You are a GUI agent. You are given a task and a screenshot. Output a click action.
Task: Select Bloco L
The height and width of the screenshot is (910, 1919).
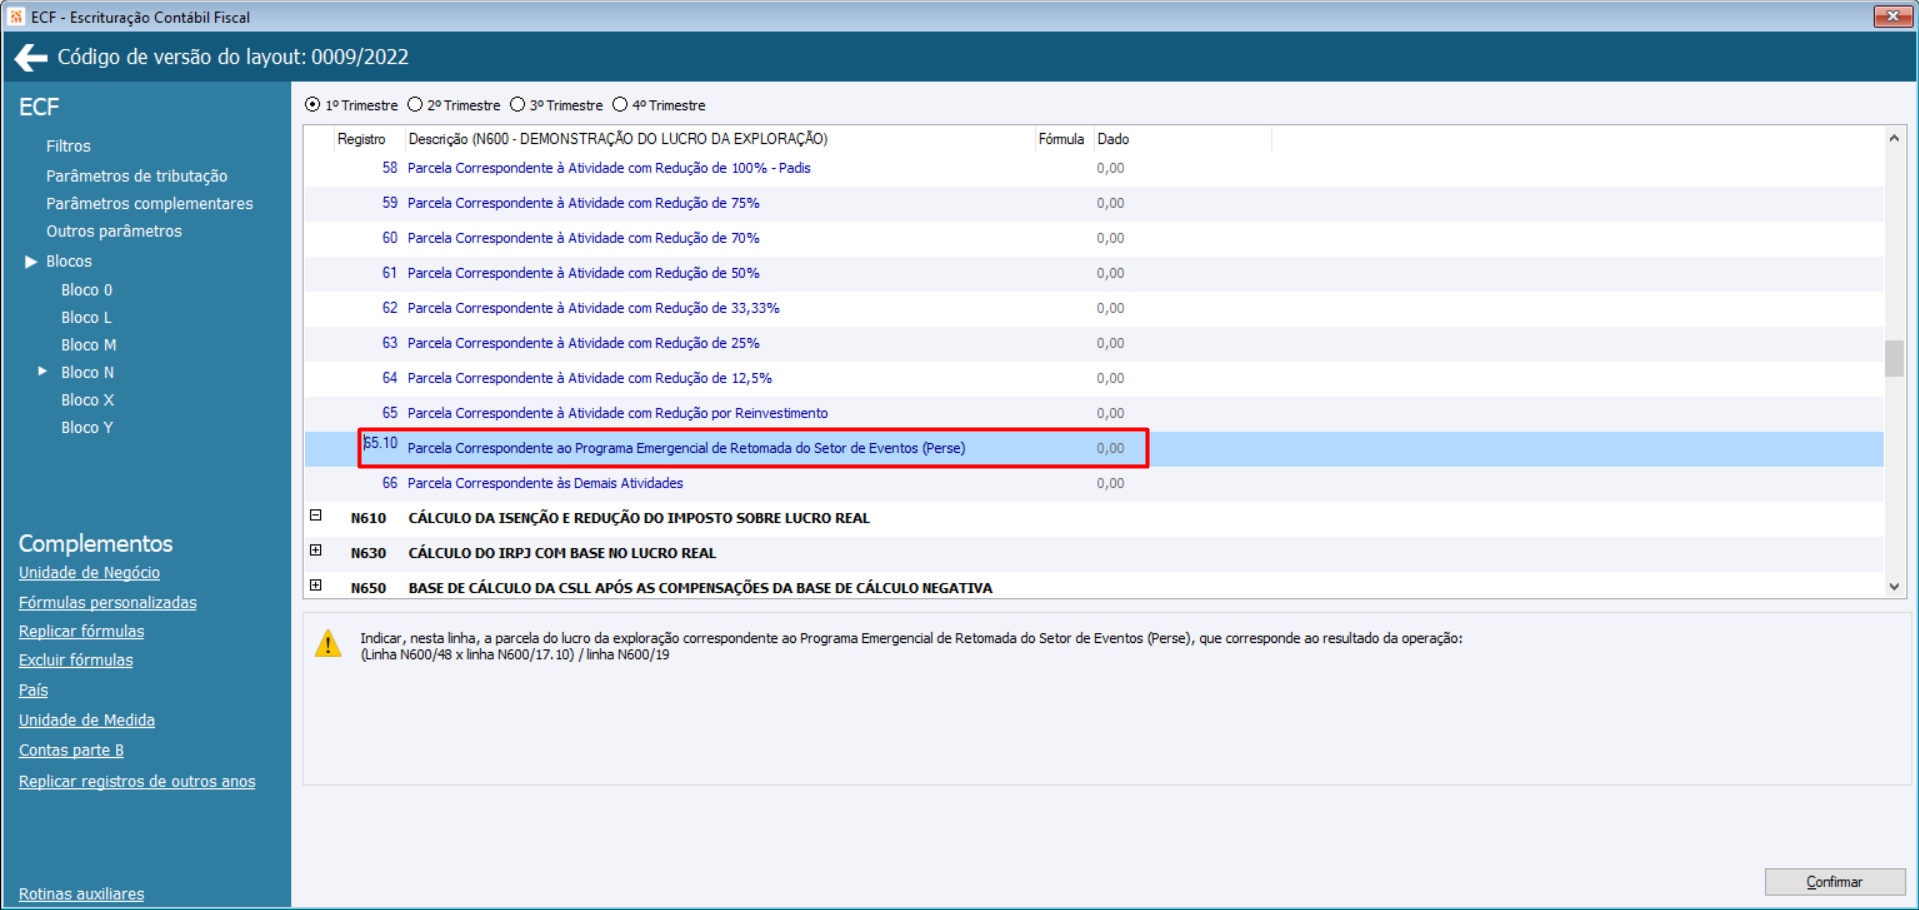[86, 317]
